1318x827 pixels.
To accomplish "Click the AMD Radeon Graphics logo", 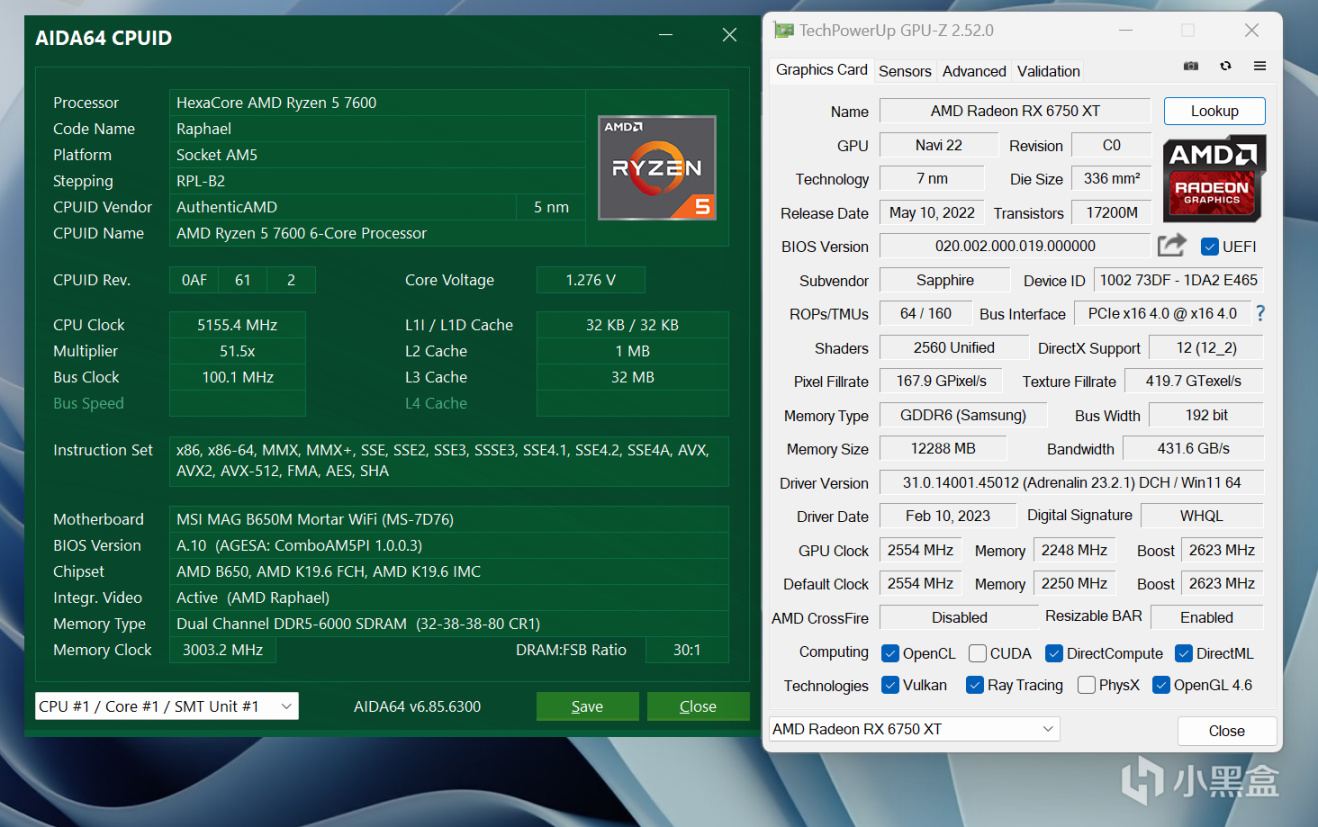I will coord(1214,178).
